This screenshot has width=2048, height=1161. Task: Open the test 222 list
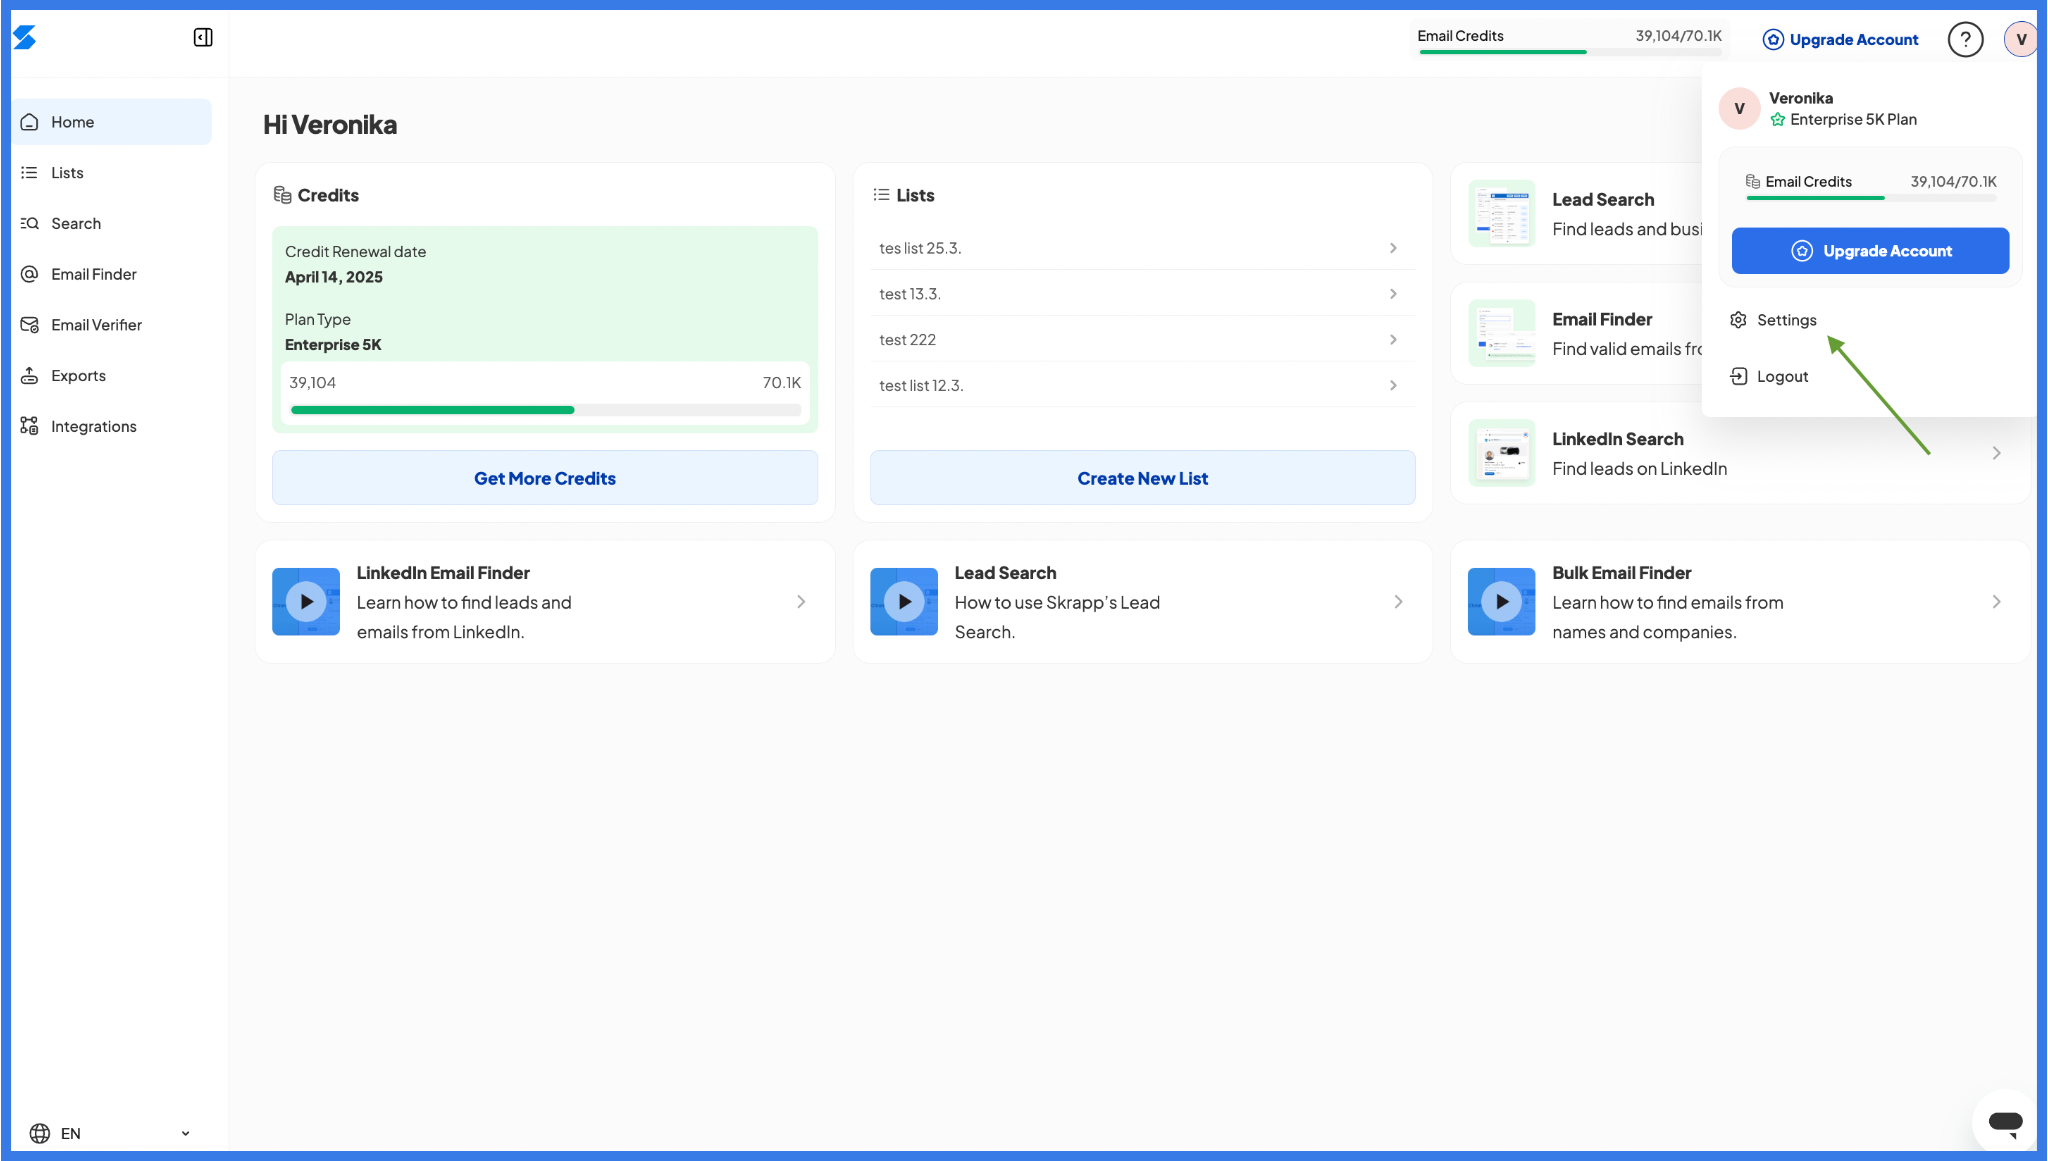pyautogui.click(x=1142, y=340)
